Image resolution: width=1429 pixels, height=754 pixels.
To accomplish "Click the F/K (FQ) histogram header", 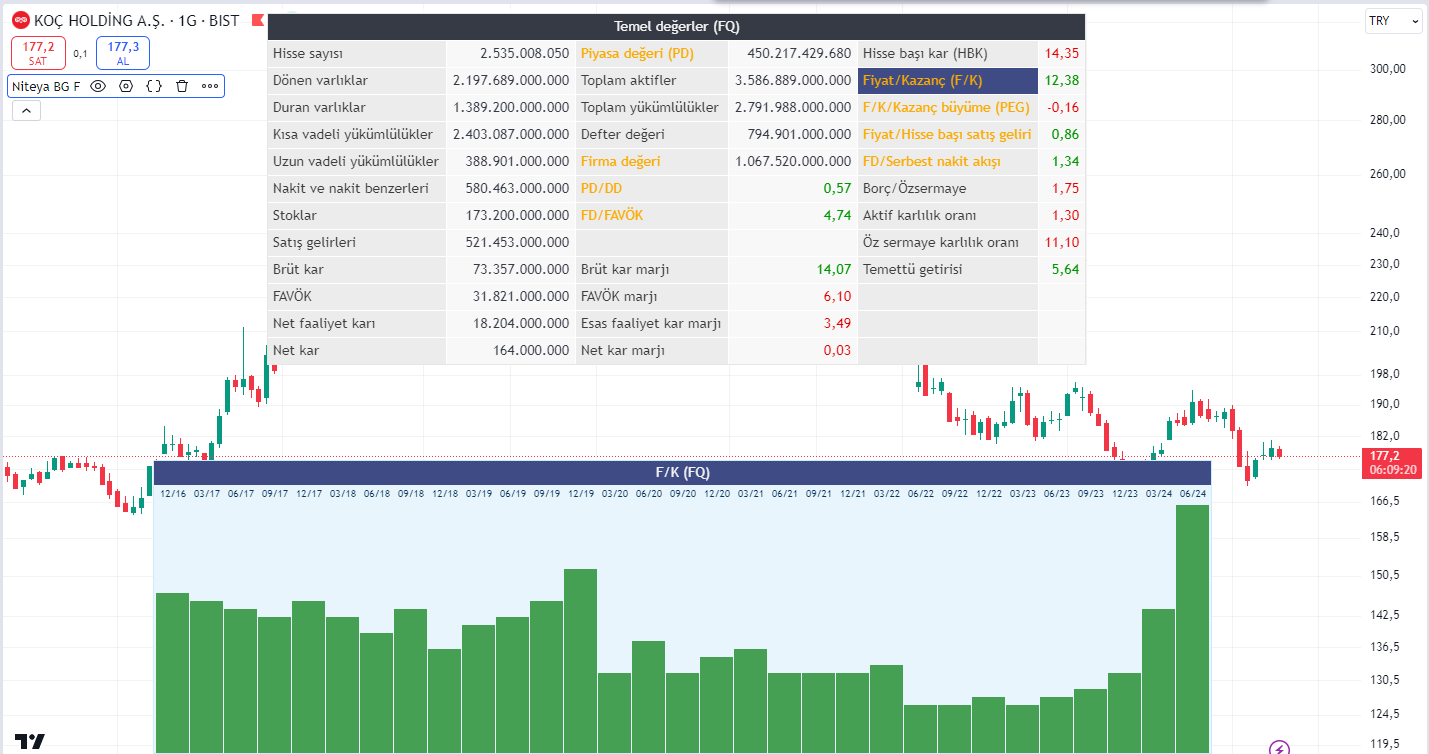I will tap(682, 472).
